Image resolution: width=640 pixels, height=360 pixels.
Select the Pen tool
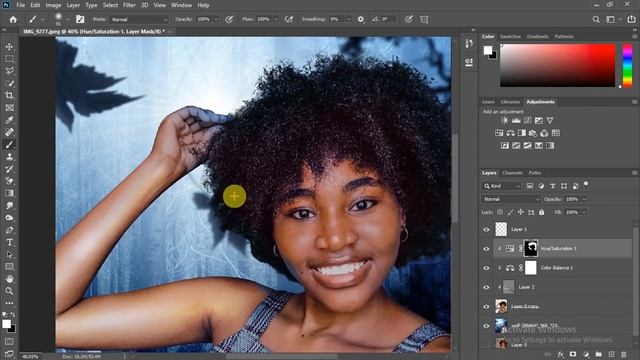(x=9, y=230)
